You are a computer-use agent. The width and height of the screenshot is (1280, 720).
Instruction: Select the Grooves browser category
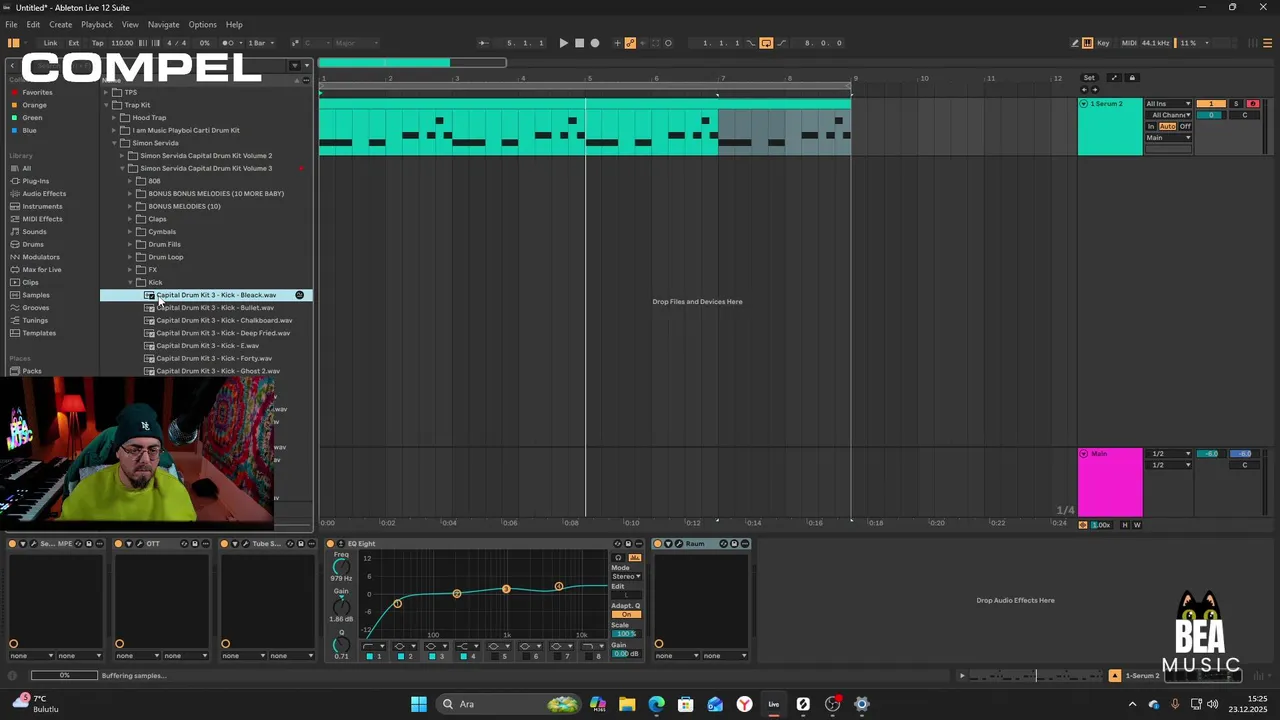coord(36,308)
